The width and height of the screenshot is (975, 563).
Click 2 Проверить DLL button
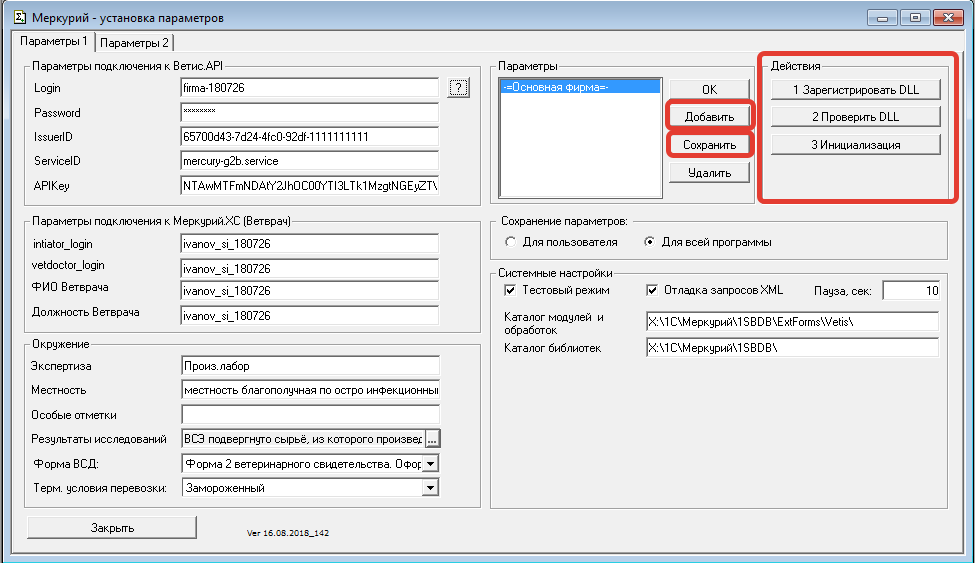click(856, 117)
